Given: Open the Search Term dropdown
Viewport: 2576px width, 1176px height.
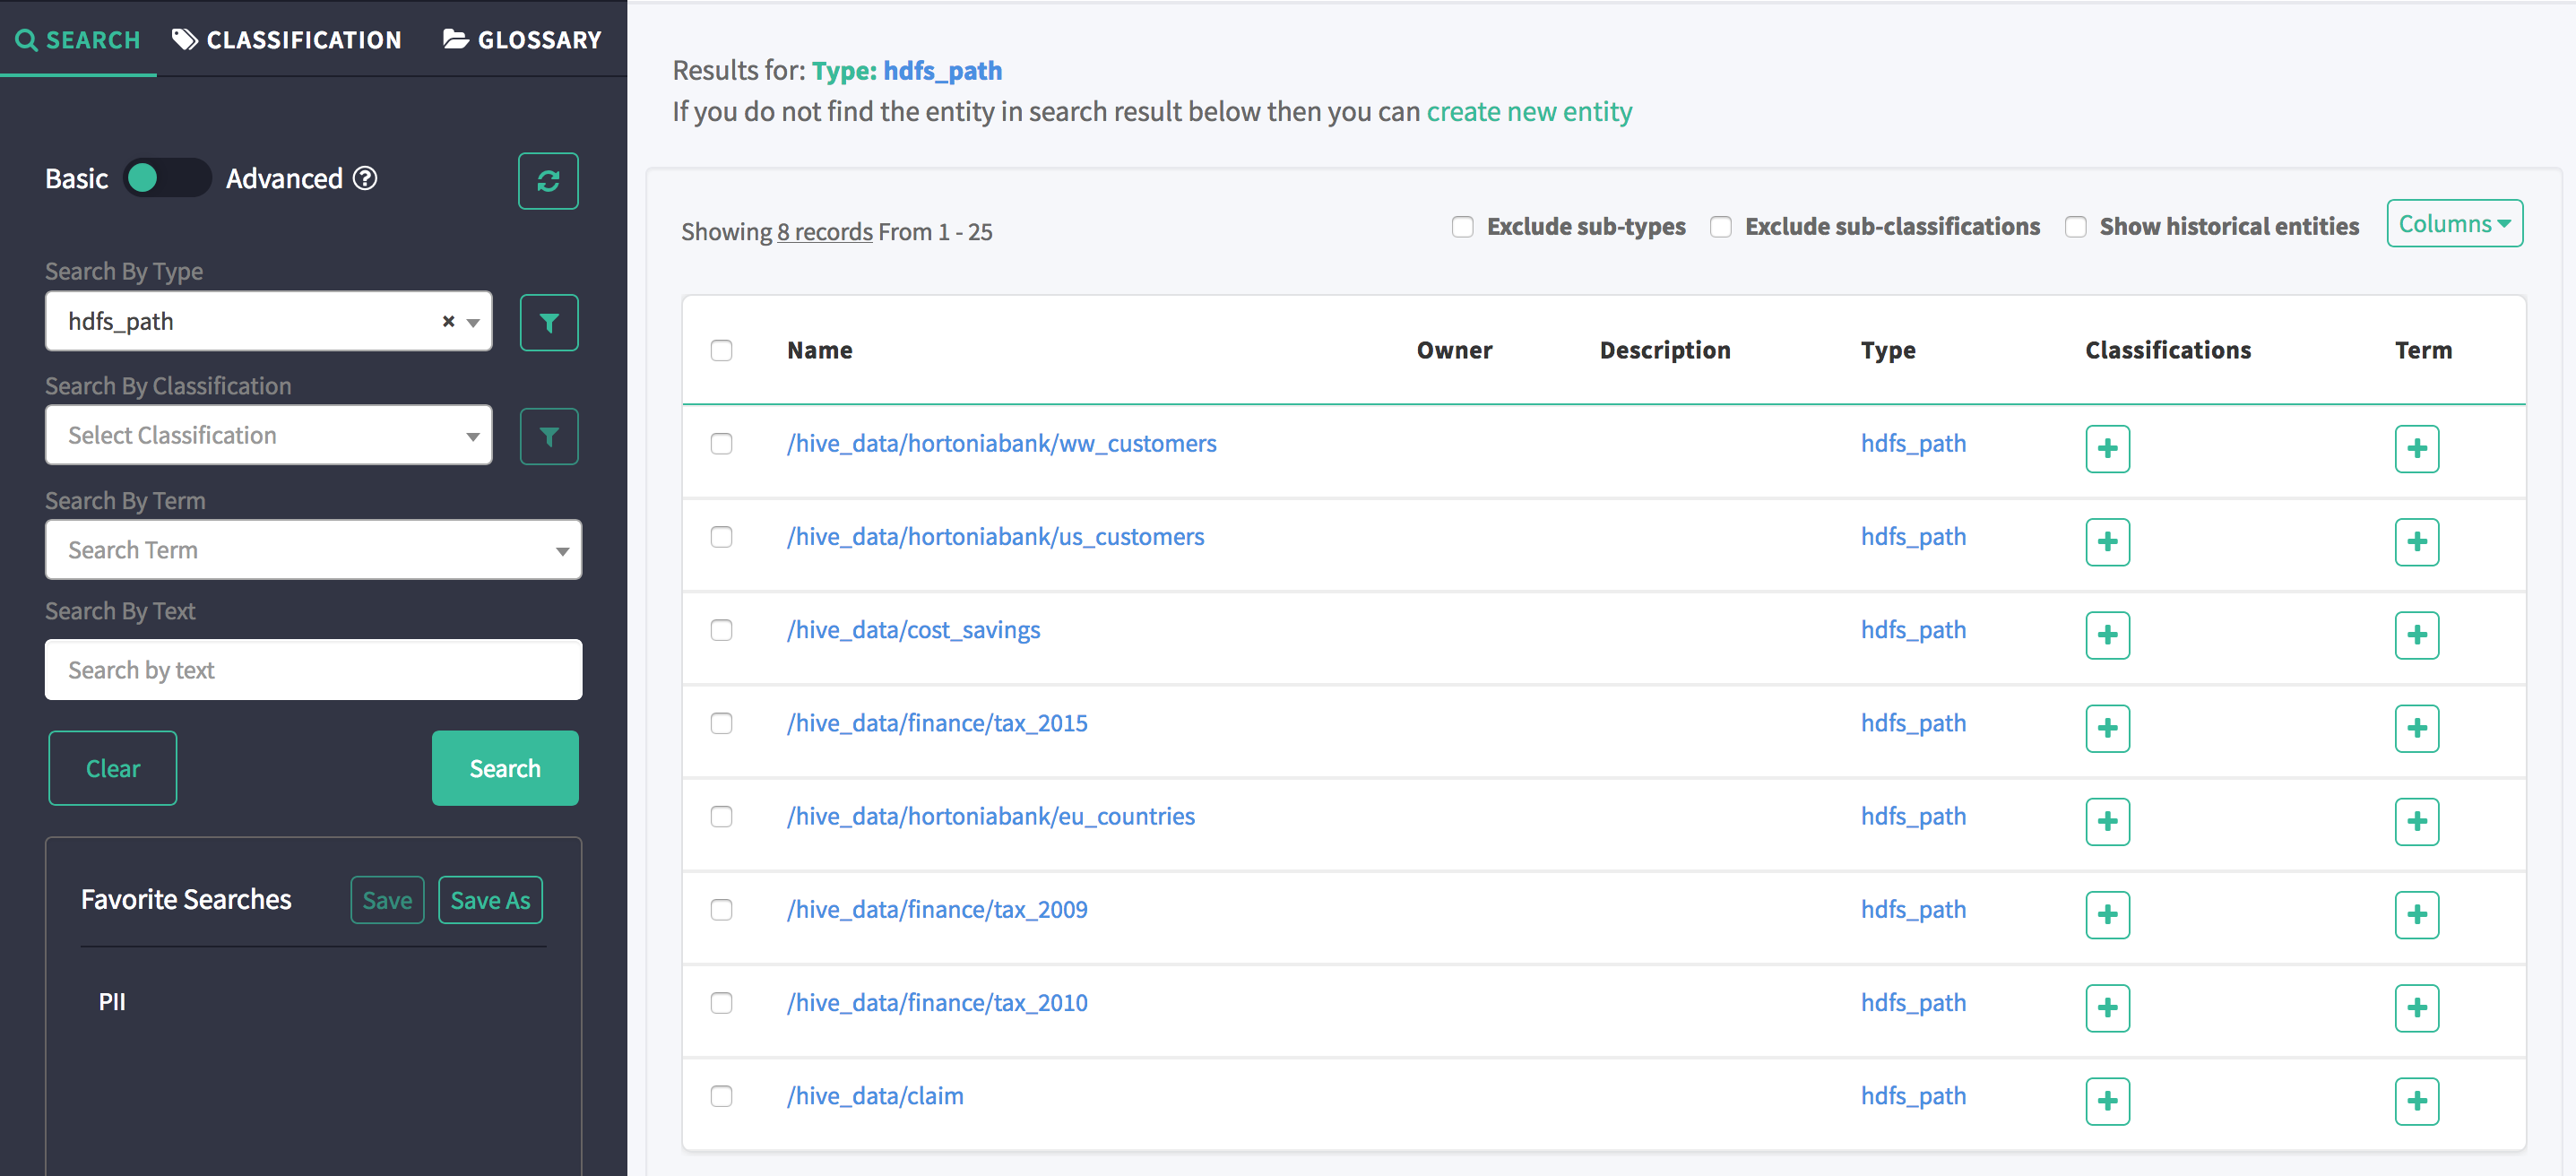Looking at the screenshot, I should pyautogui.click(x=312, y=550).
